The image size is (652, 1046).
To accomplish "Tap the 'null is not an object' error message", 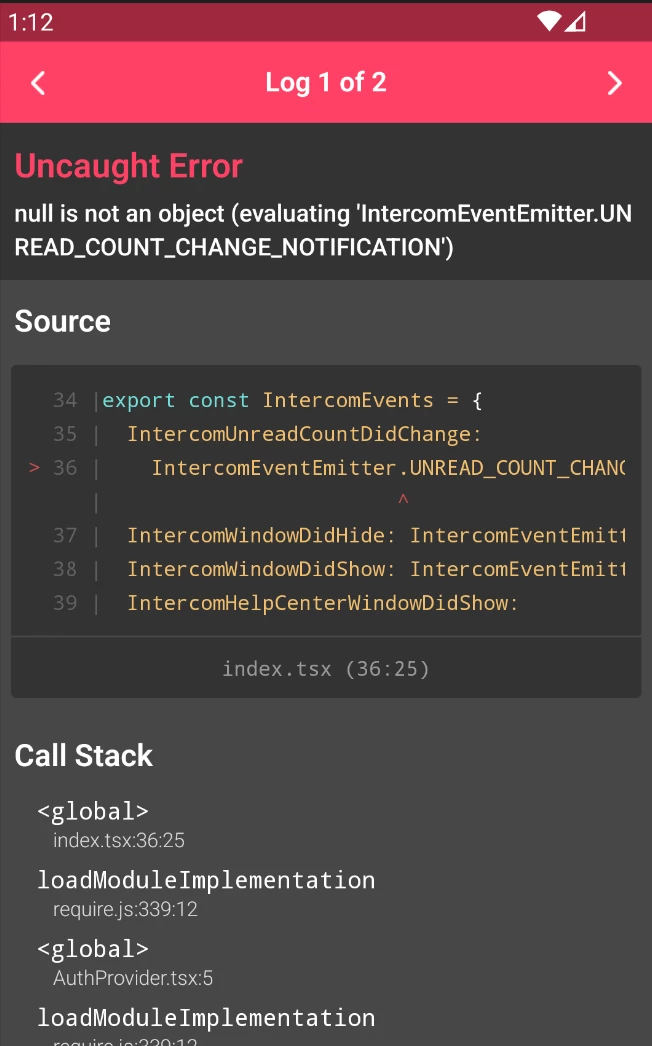I will point(323,230).
